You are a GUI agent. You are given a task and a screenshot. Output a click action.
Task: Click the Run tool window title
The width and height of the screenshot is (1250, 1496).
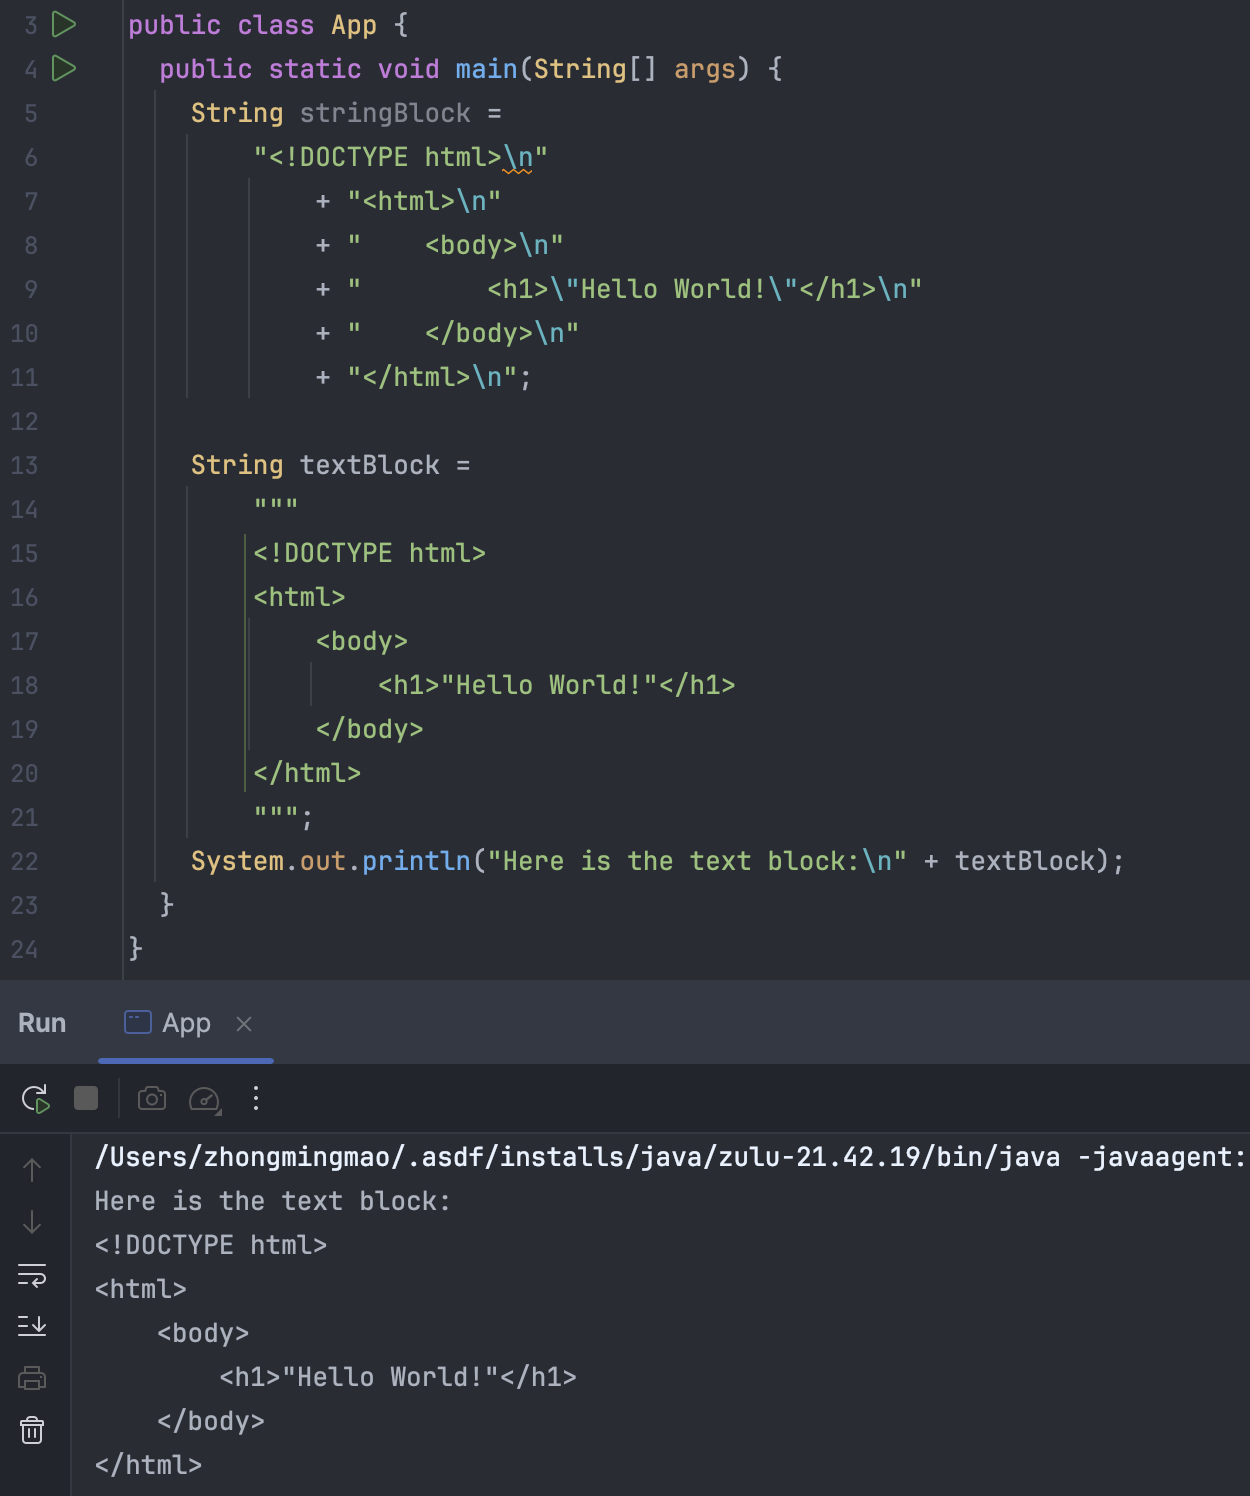(x=42, y=1023)
